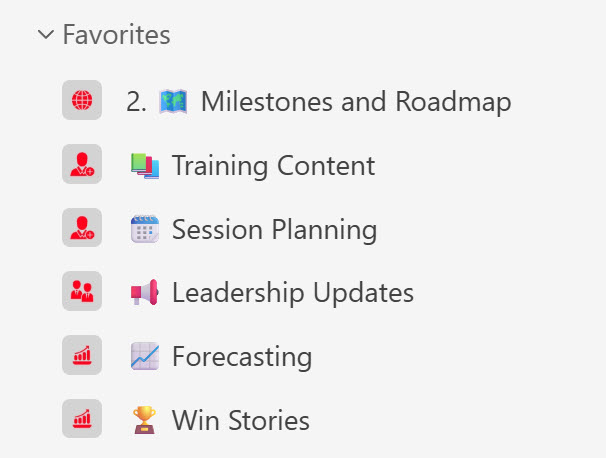This screenshot has width=606, height=458.
Task: Collapse the Favorites section chevron
Action: click(45, 35)
